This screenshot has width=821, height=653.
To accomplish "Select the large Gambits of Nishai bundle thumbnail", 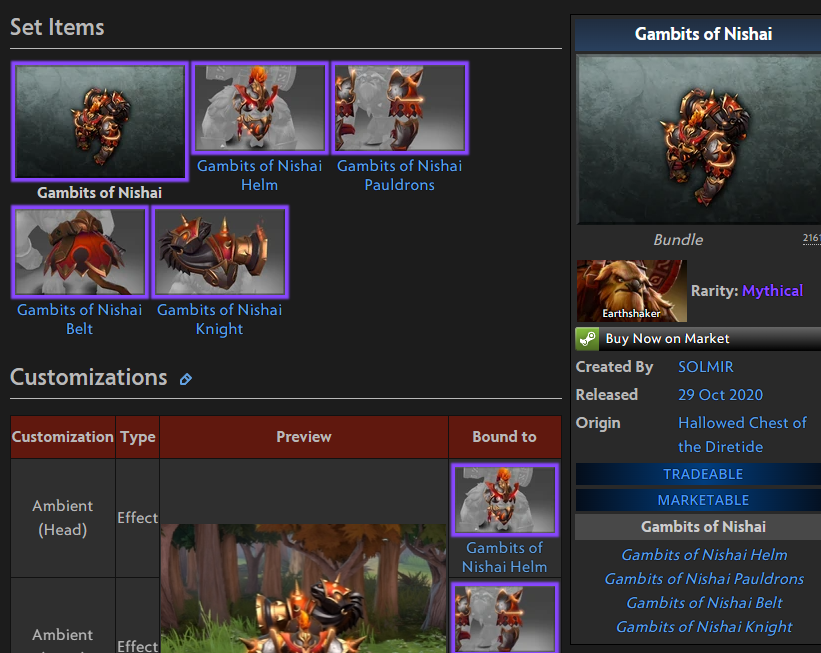I will (99, 121).
